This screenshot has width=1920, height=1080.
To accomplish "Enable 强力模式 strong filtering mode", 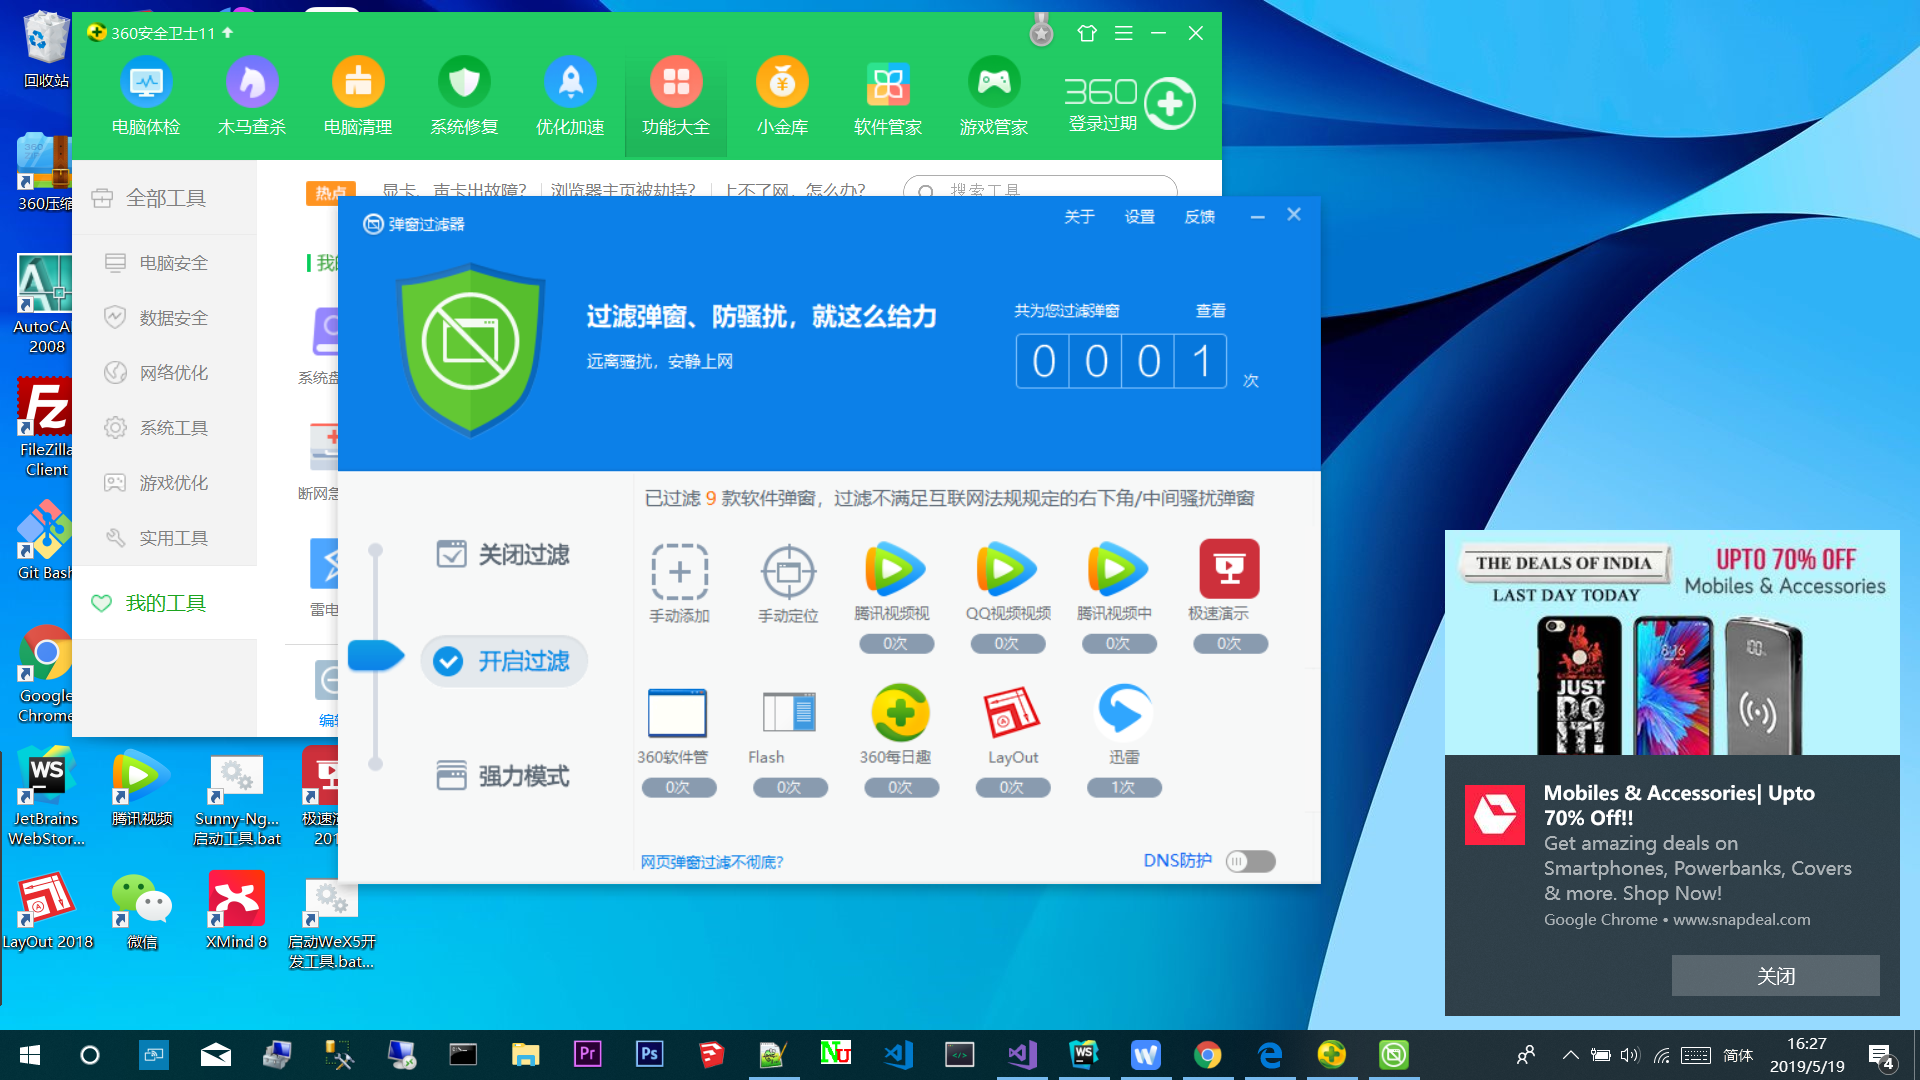I will [x=503, y=775].
